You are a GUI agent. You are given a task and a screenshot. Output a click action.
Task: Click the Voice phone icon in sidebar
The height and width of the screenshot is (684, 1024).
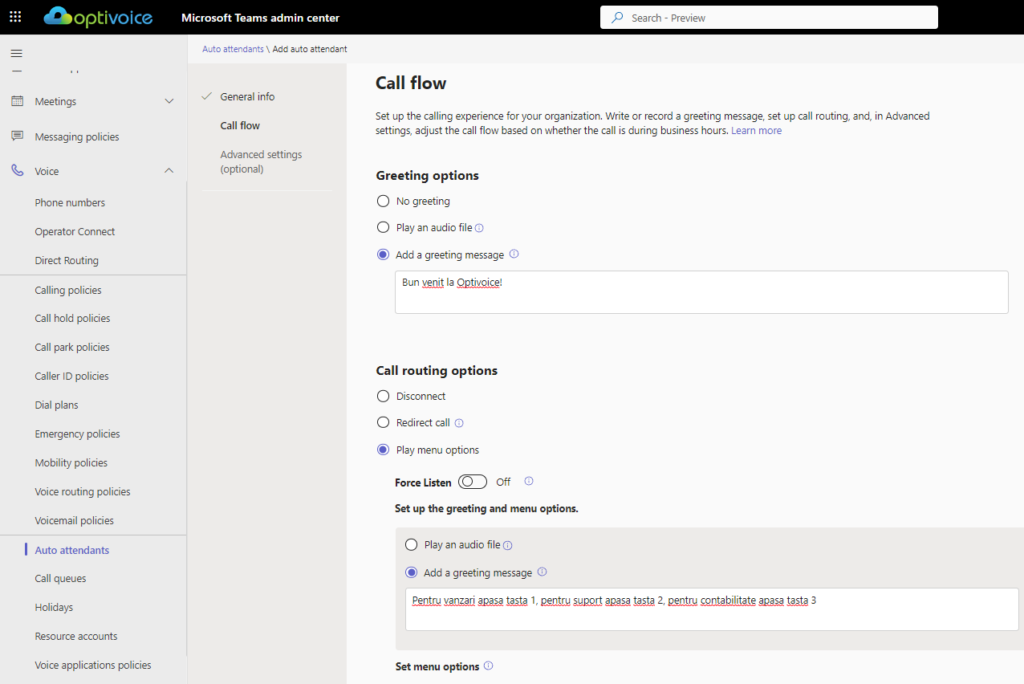(x=17, y=171)
